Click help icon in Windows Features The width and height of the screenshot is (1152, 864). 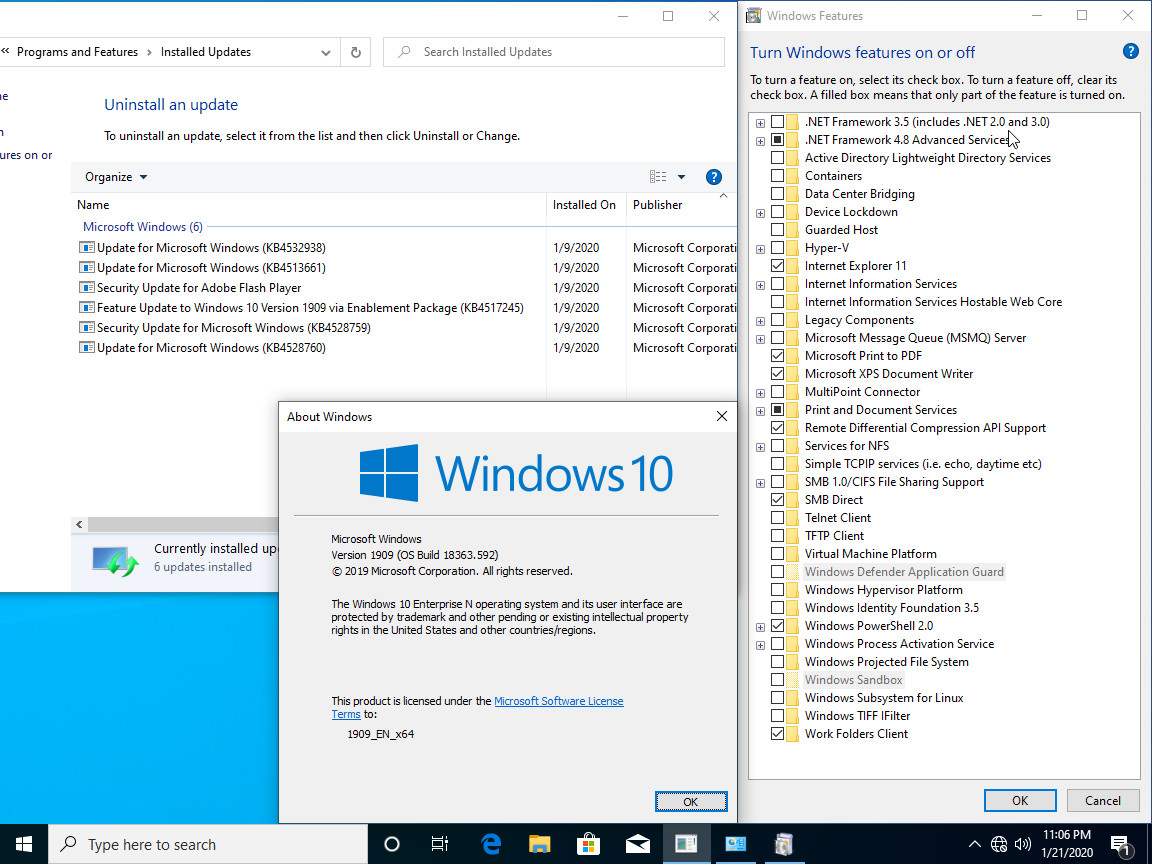tap(1131, 51)
